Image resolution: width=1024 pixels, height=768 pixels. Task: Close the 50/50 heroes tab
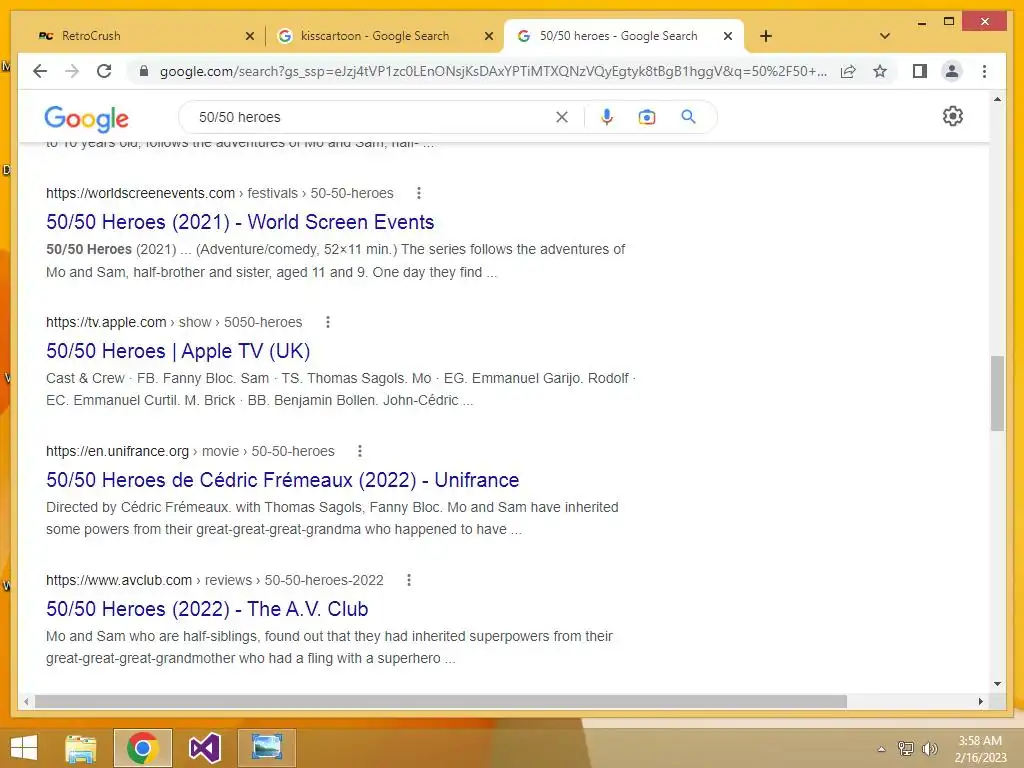[x=728, y=37]
